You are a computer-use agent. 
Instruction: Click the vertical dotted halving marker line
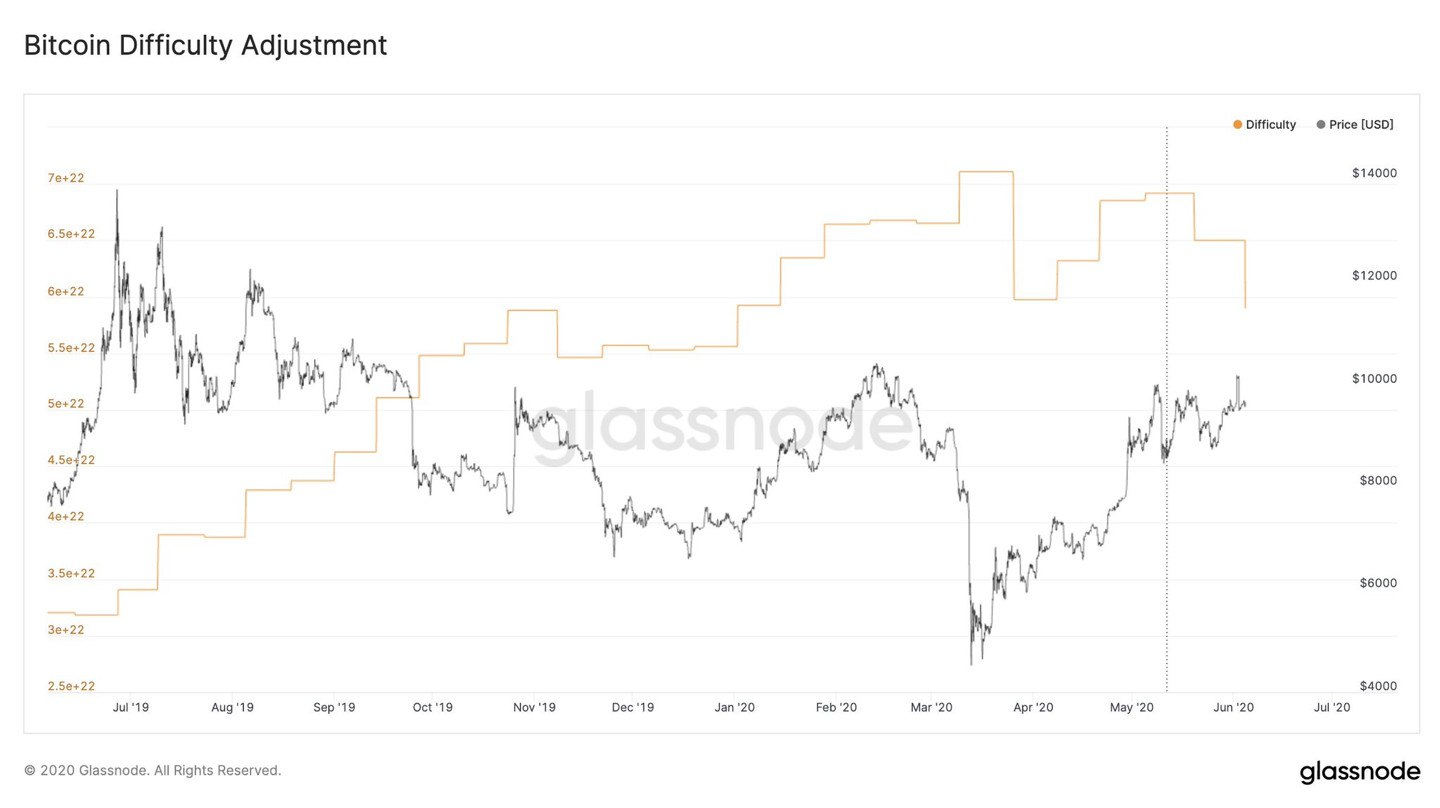[x=1167, y=410]
